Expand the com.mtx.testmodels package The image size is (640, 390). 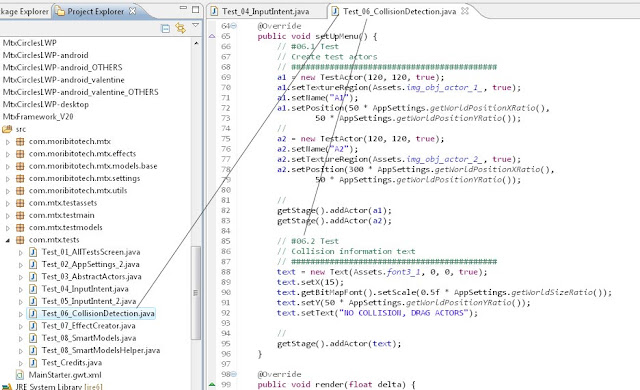point(8,228)
